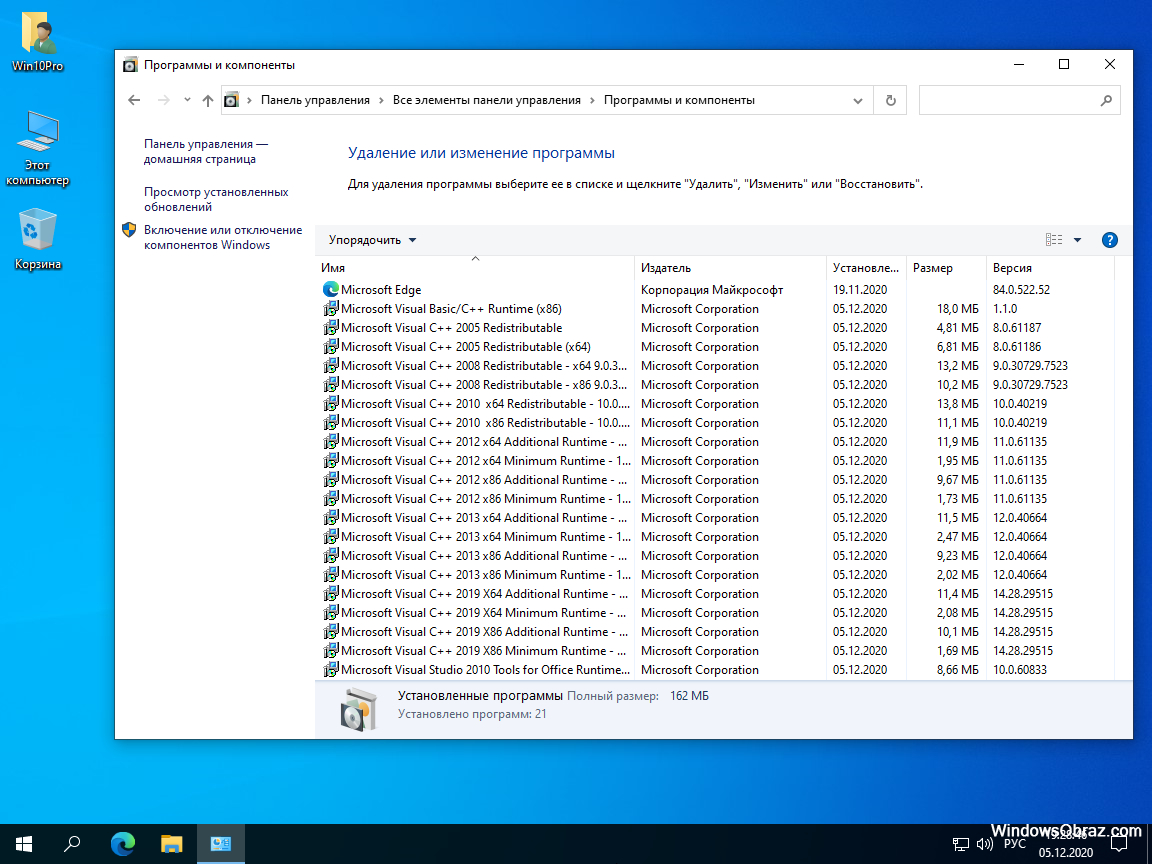The image size is (1152, 864).
Task: Click version 10.0.60833 cell
Action: 1020,670
